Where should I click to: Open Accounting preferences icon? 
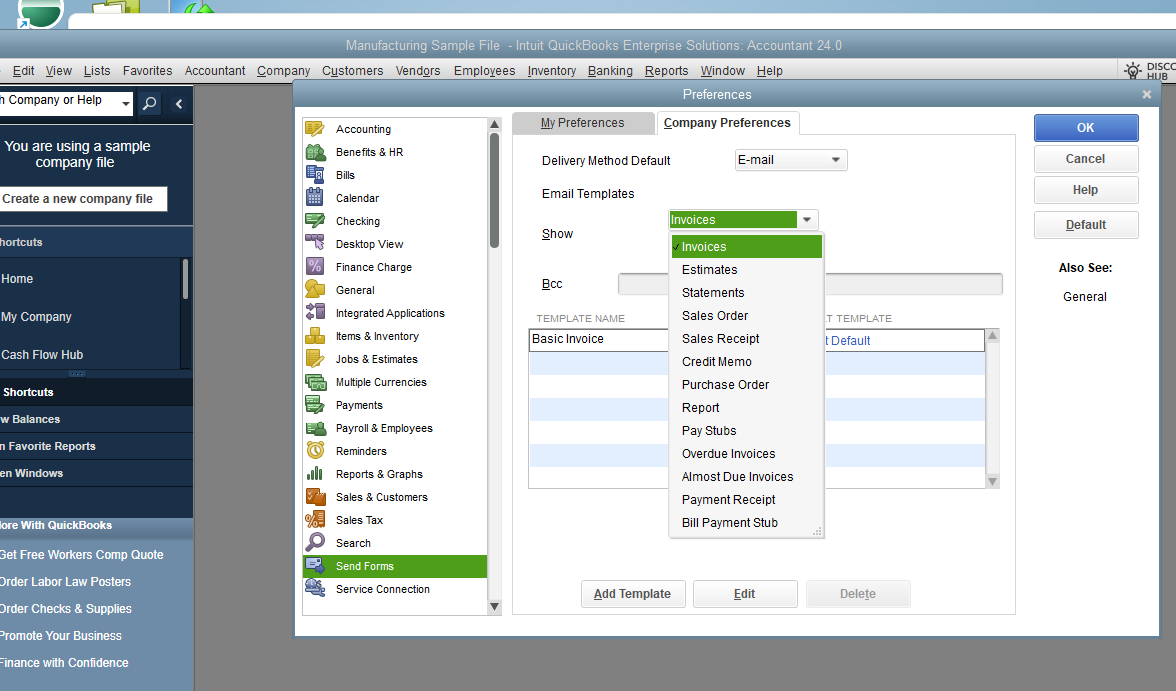[x=315, y=129]
